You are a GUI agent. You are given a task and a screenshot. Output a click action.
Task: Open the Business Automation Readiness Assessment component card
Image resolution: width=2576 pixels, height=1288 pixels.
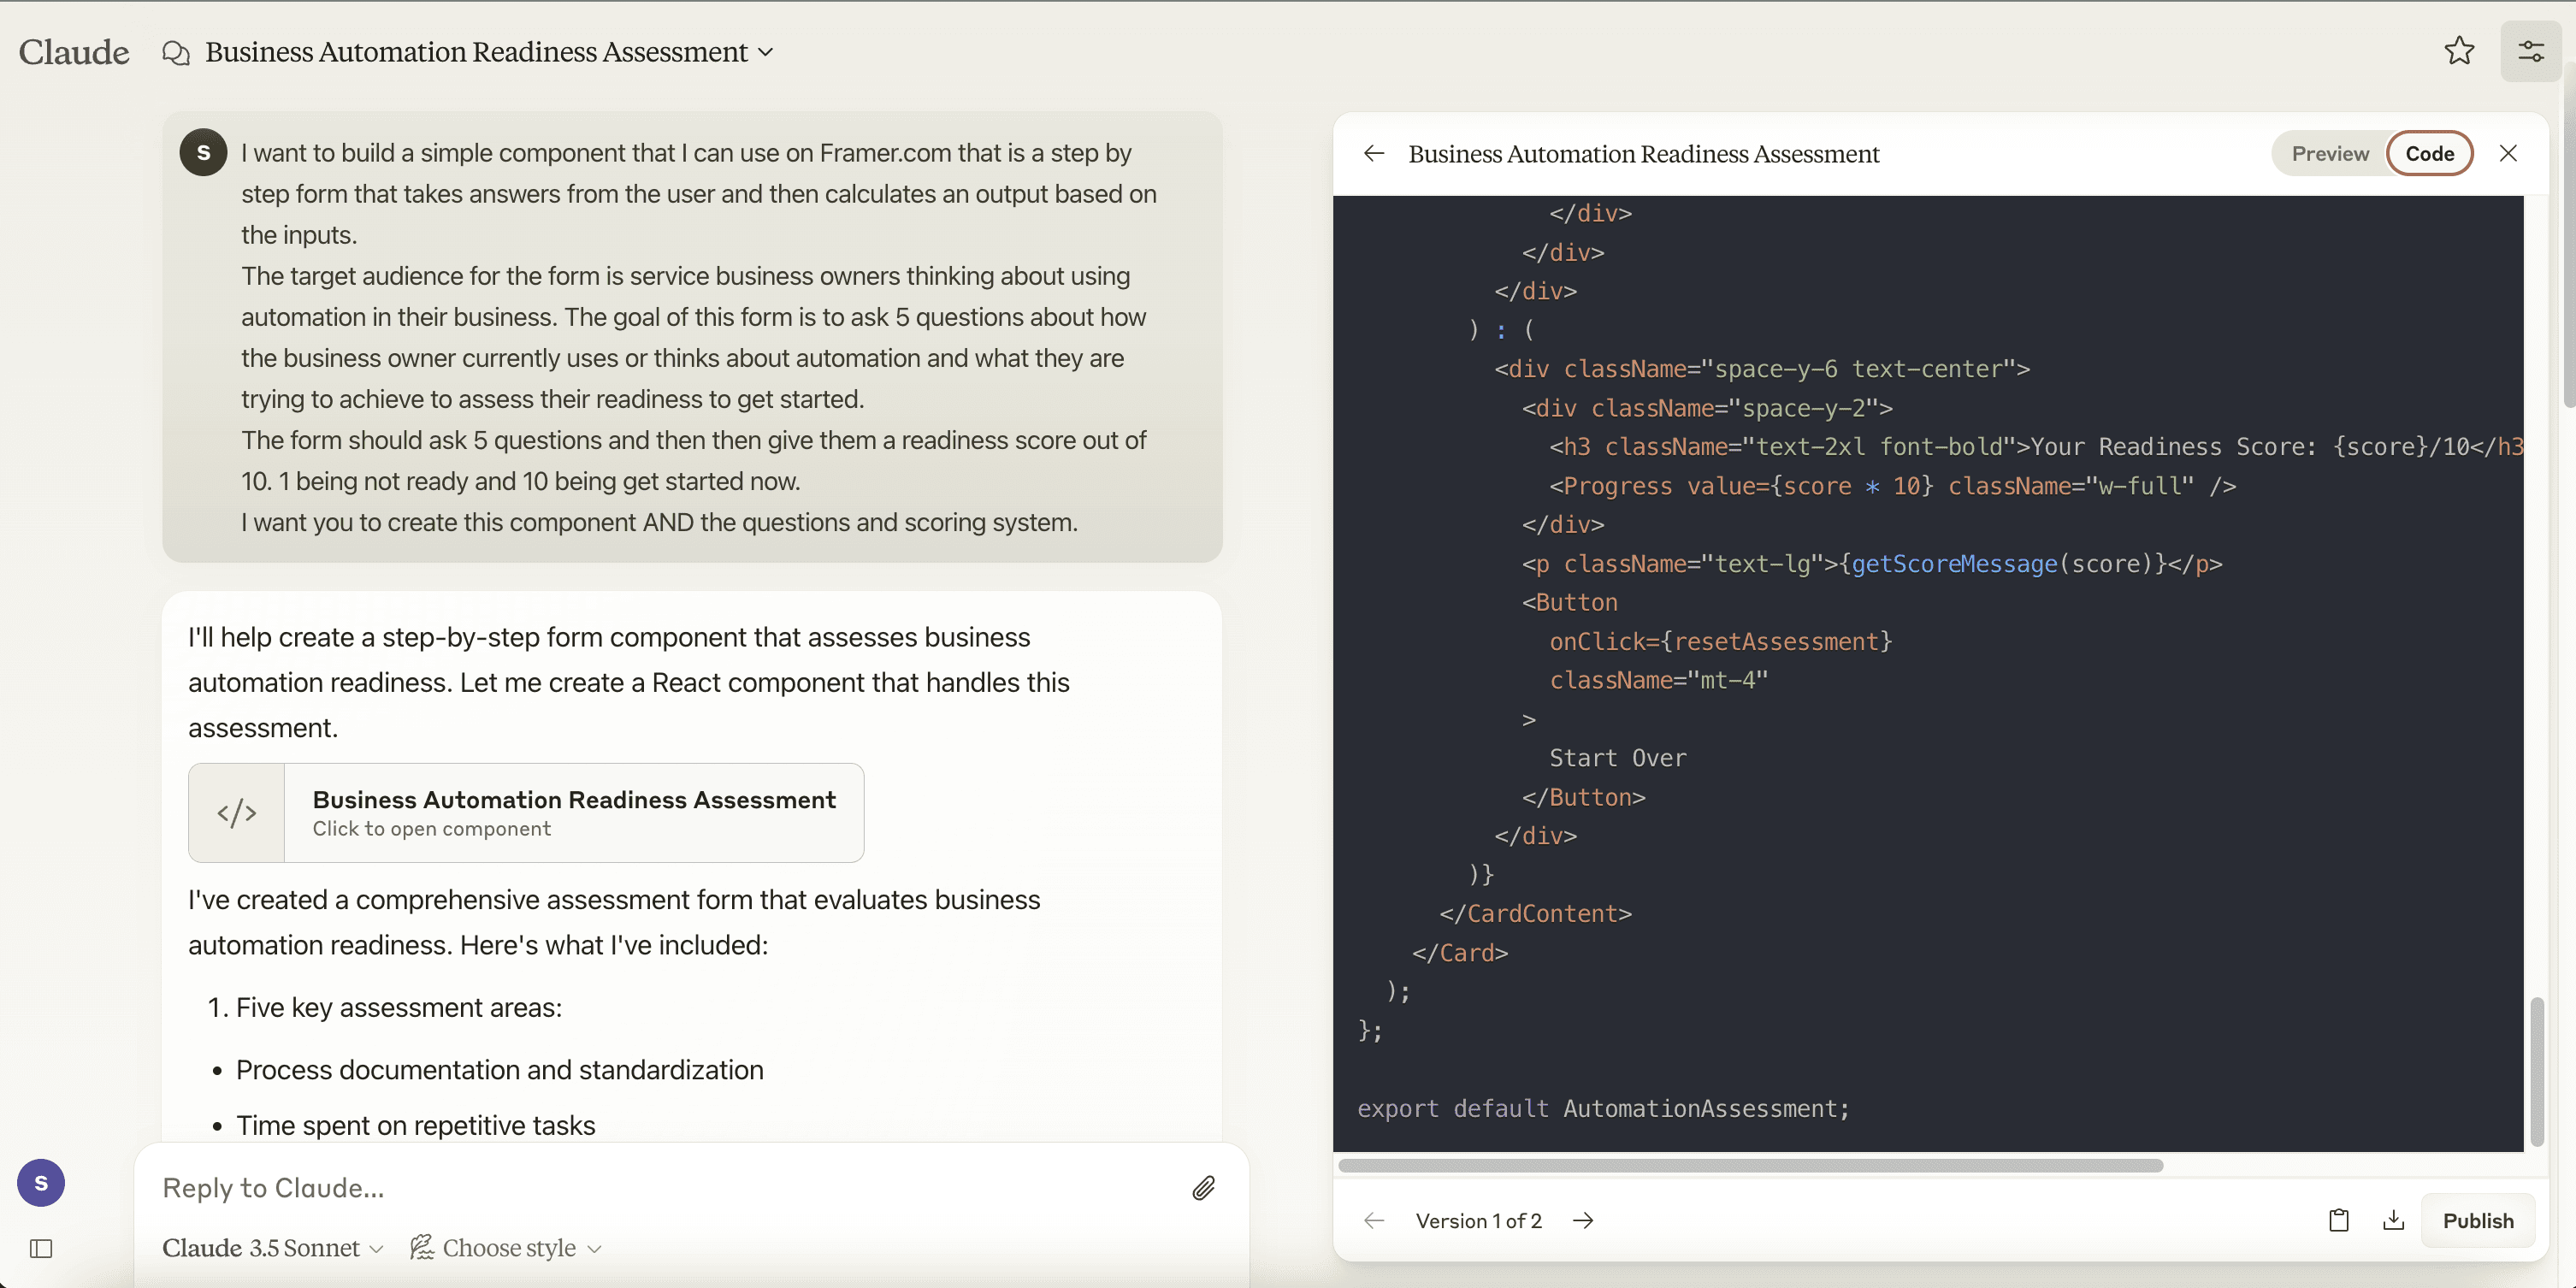click(x=526, y=812)
